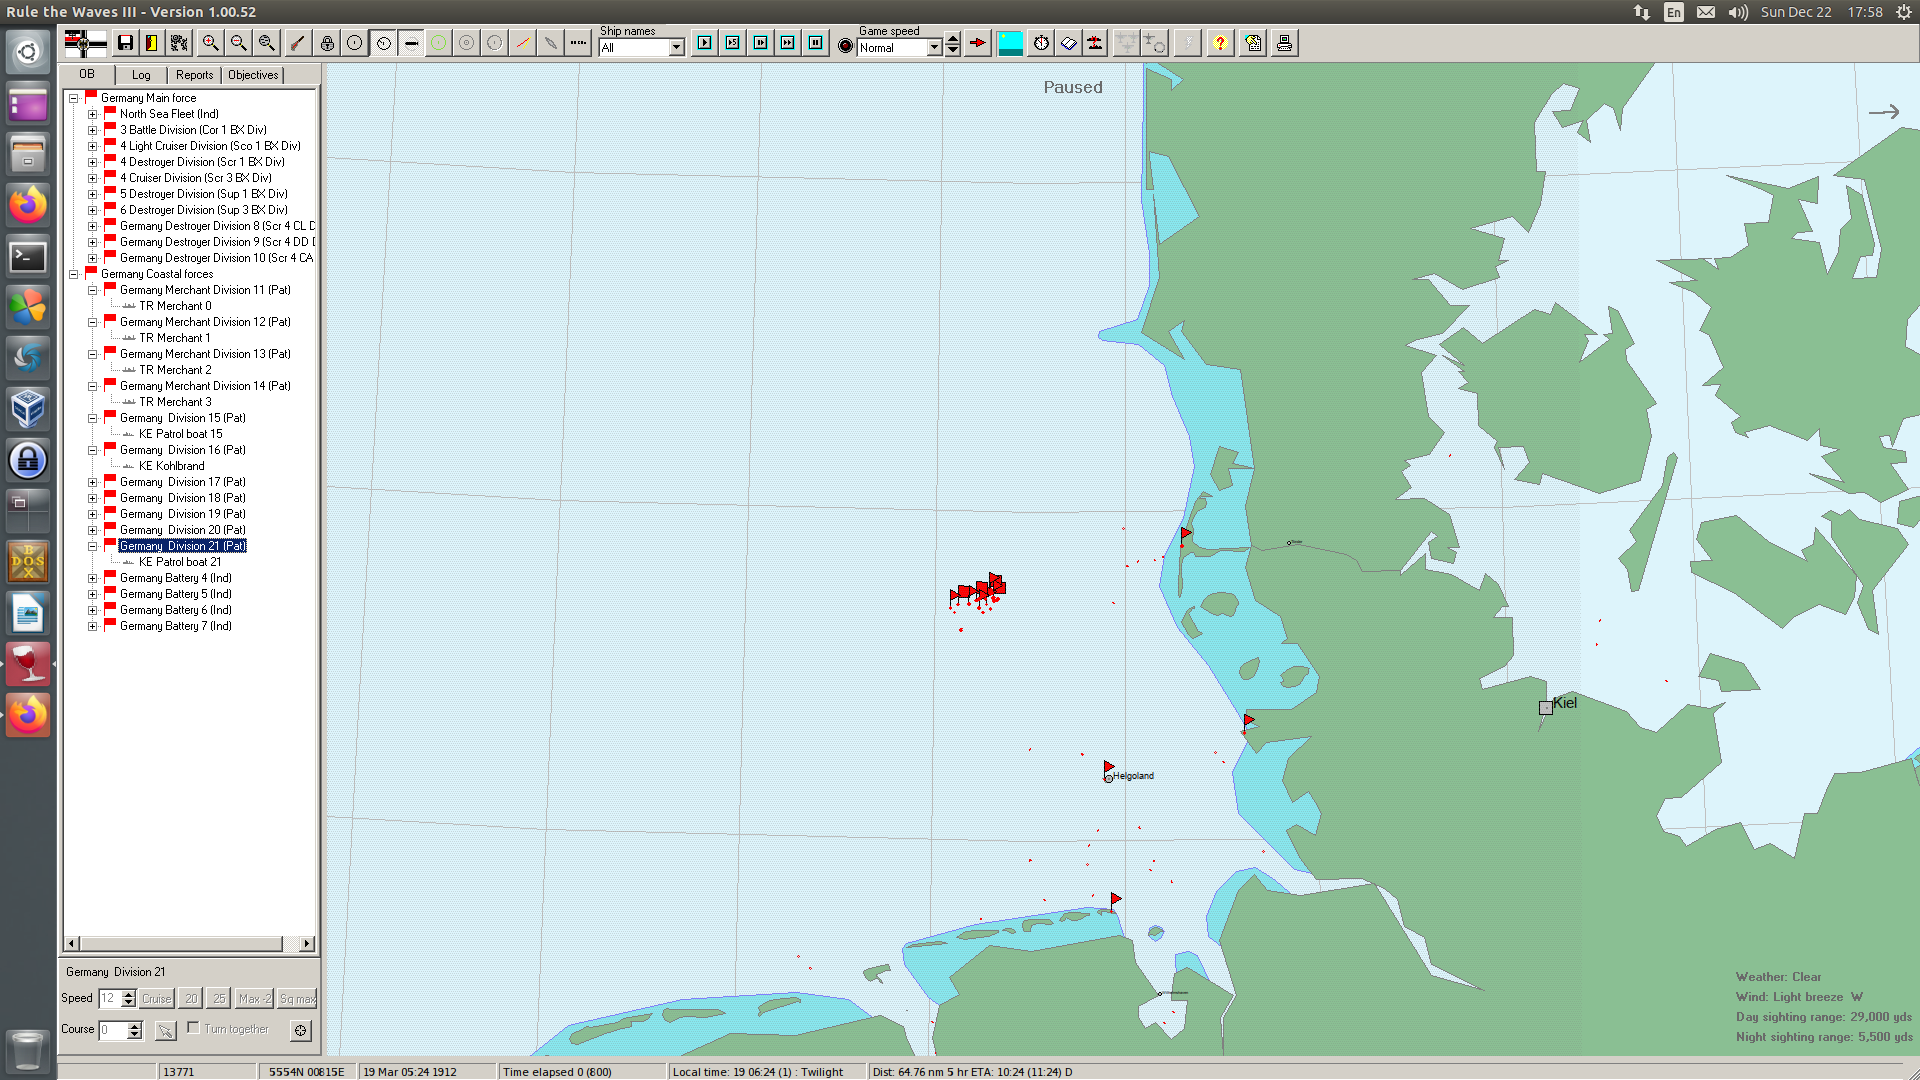Click the course pointer arrow button

[x=166, y=1030]
